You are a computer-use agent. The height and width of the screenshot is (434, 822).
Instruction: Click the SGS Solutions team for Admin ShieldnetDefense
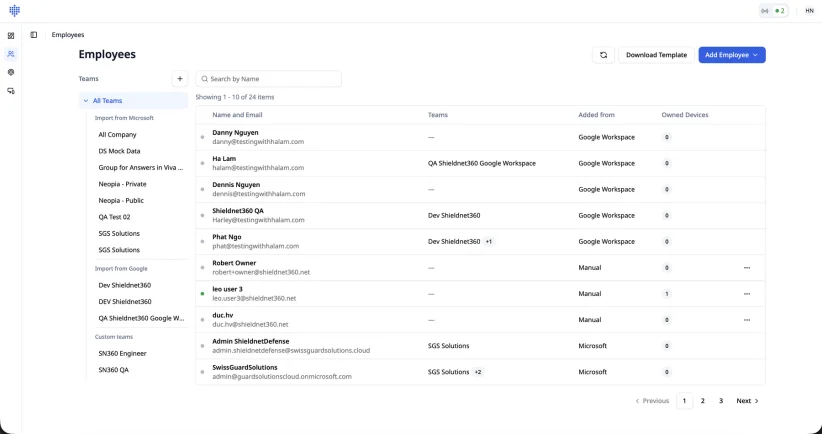click(x=448, y=346)
